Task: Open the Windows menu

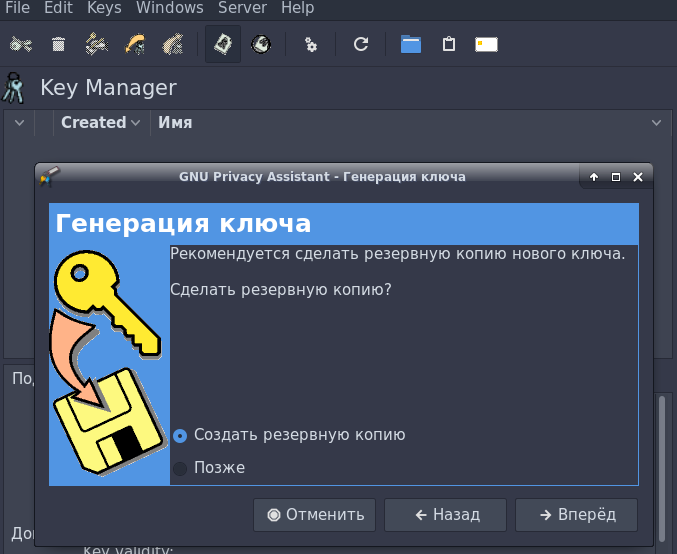Action: (x=170, y=8)
